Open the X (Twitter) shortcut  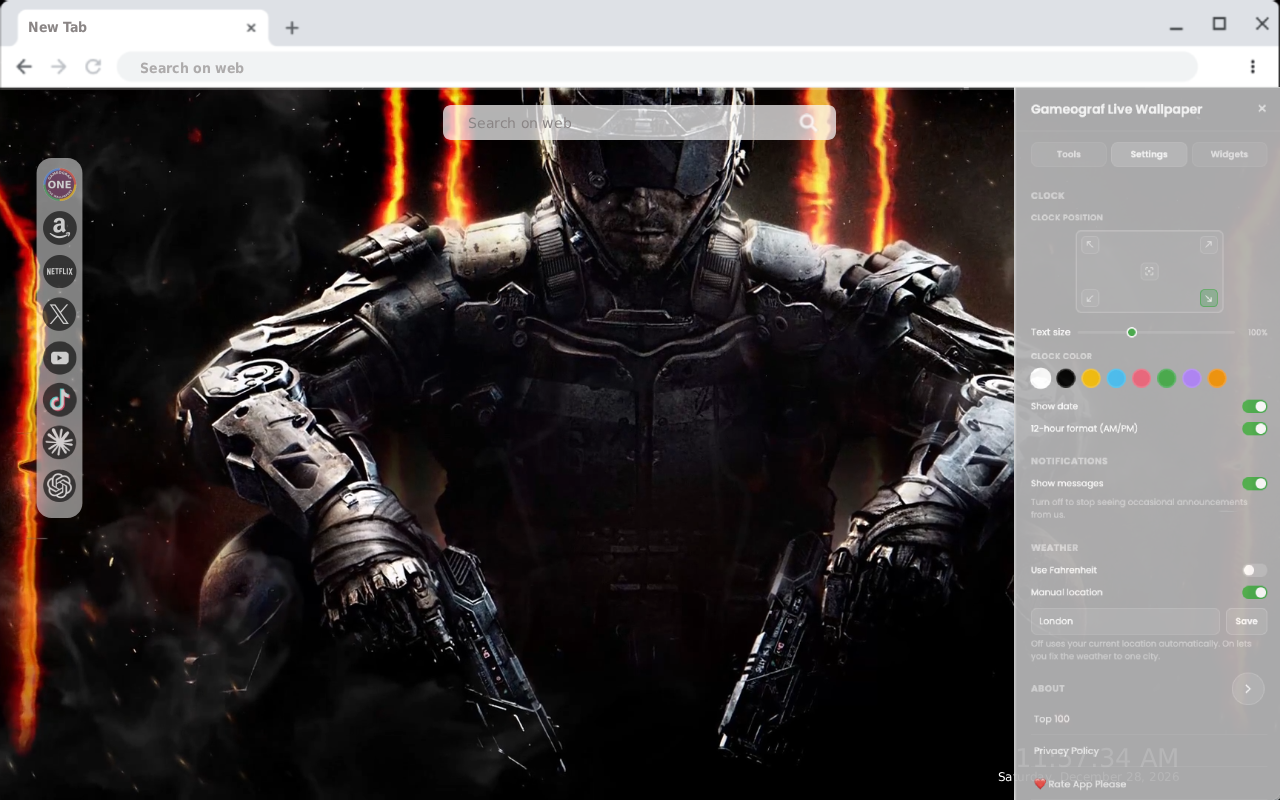pyautogui.click(x=60, y=314)
